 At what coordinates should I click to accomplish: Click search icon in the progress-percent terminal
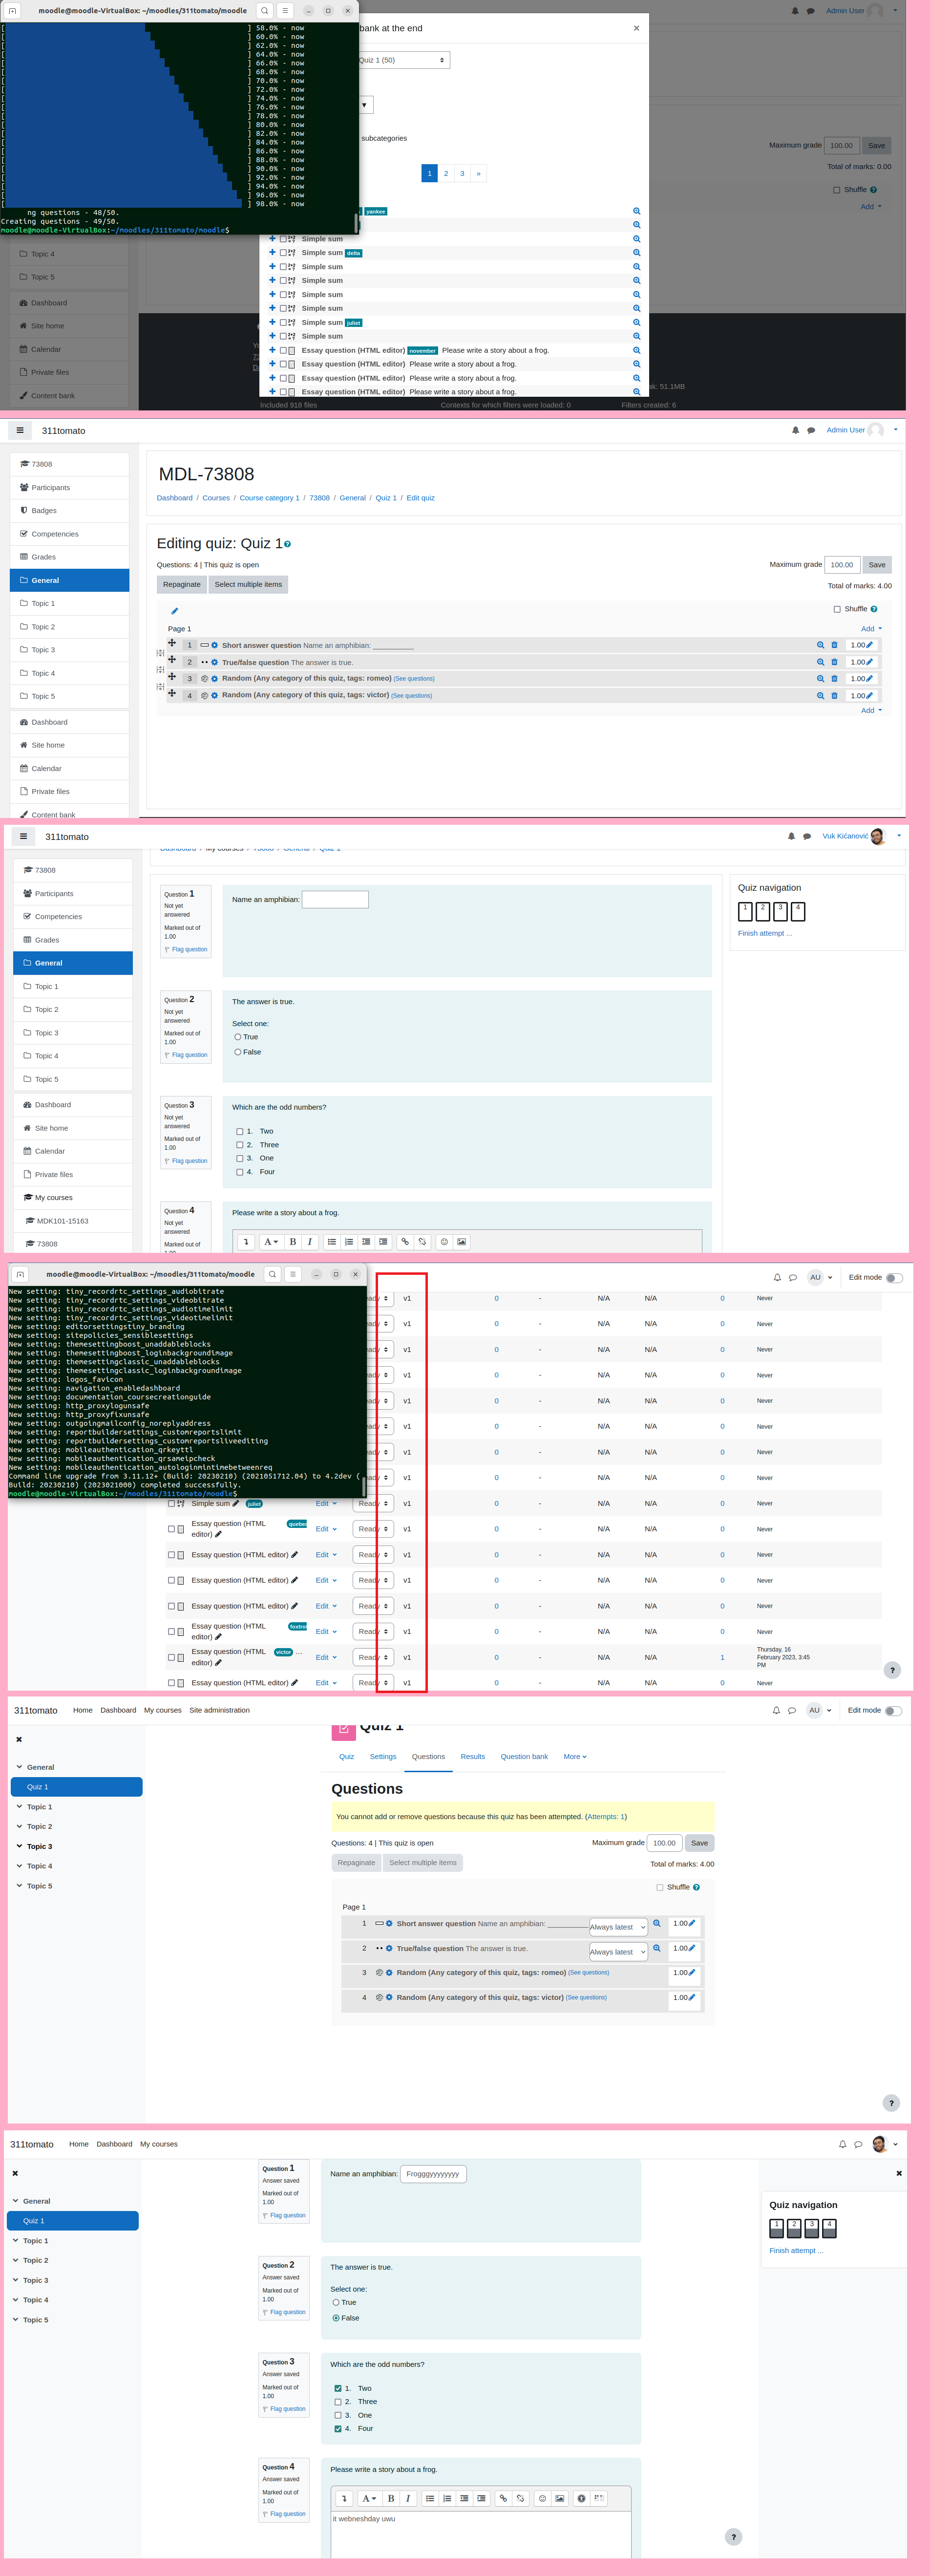(265, 11)
